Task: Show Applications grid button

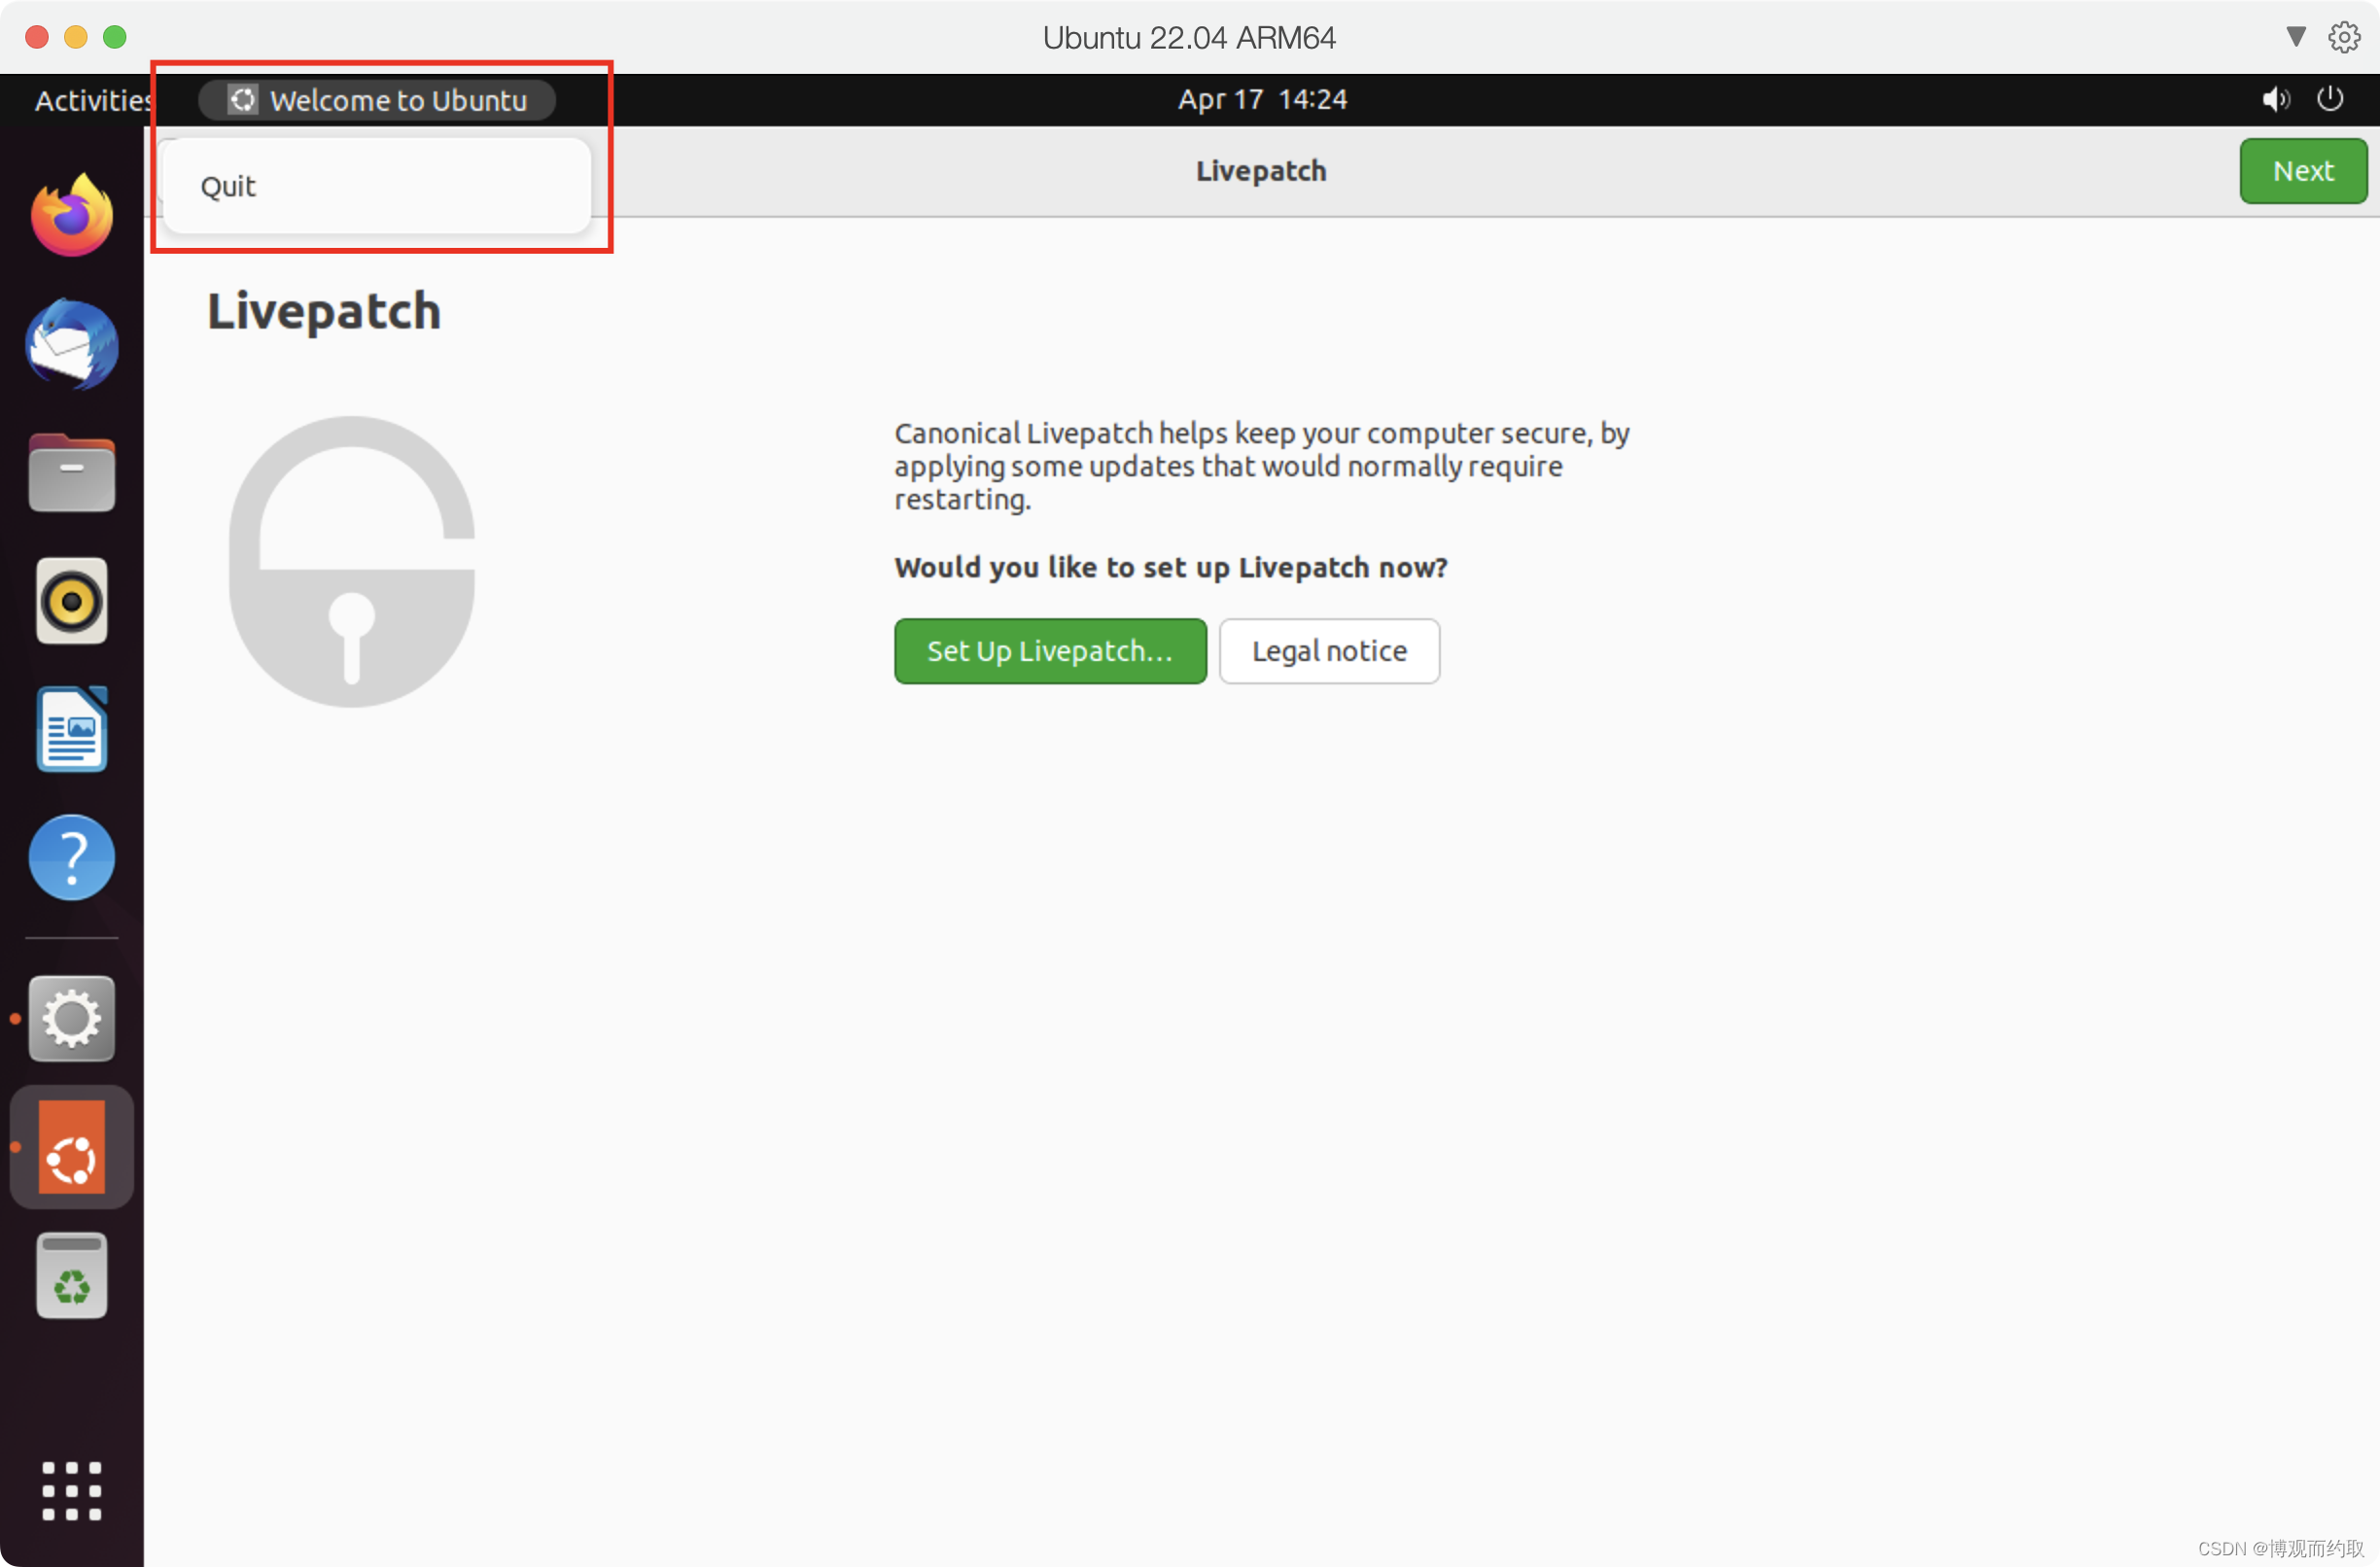Action: 72,1491
